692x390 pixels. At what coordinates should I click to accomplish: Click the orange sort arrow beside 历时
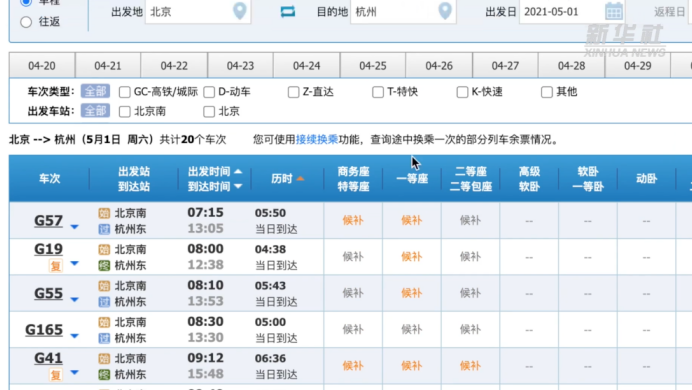[x=300, y=179]
